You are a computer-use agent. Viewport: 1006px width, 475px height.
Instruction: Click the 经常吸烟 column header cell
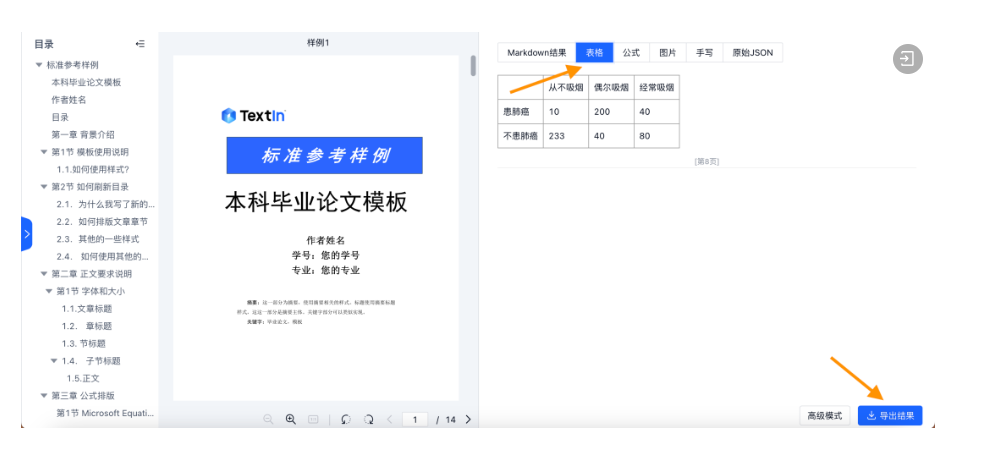point(656,87)
